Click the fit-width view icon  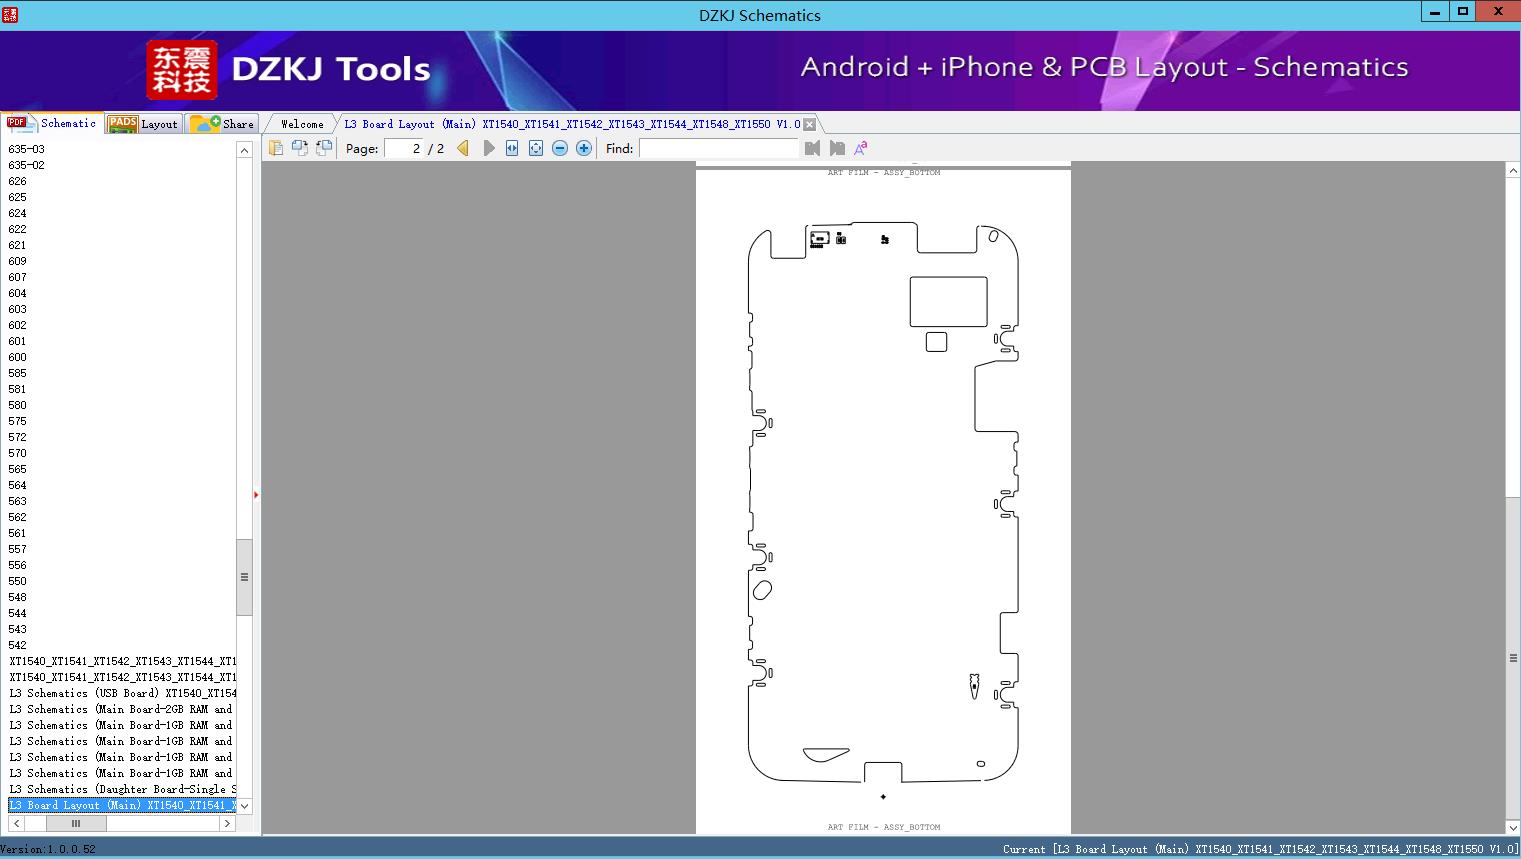point(511,147)
